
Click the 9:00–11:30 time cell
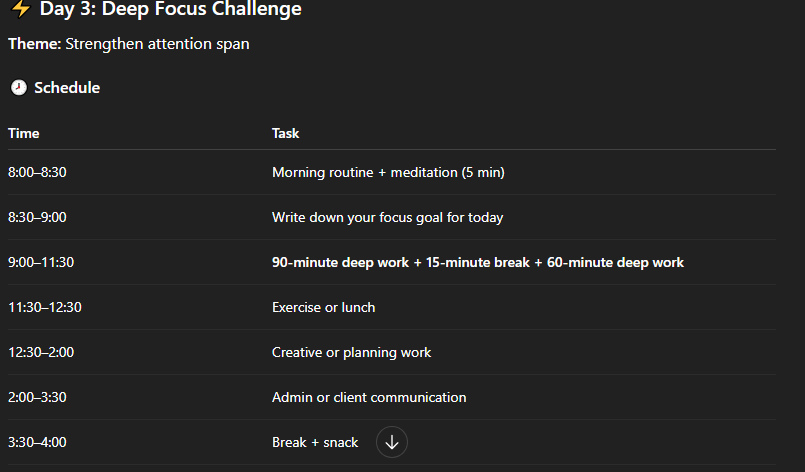pyautogui.click(x=41, y=262)
